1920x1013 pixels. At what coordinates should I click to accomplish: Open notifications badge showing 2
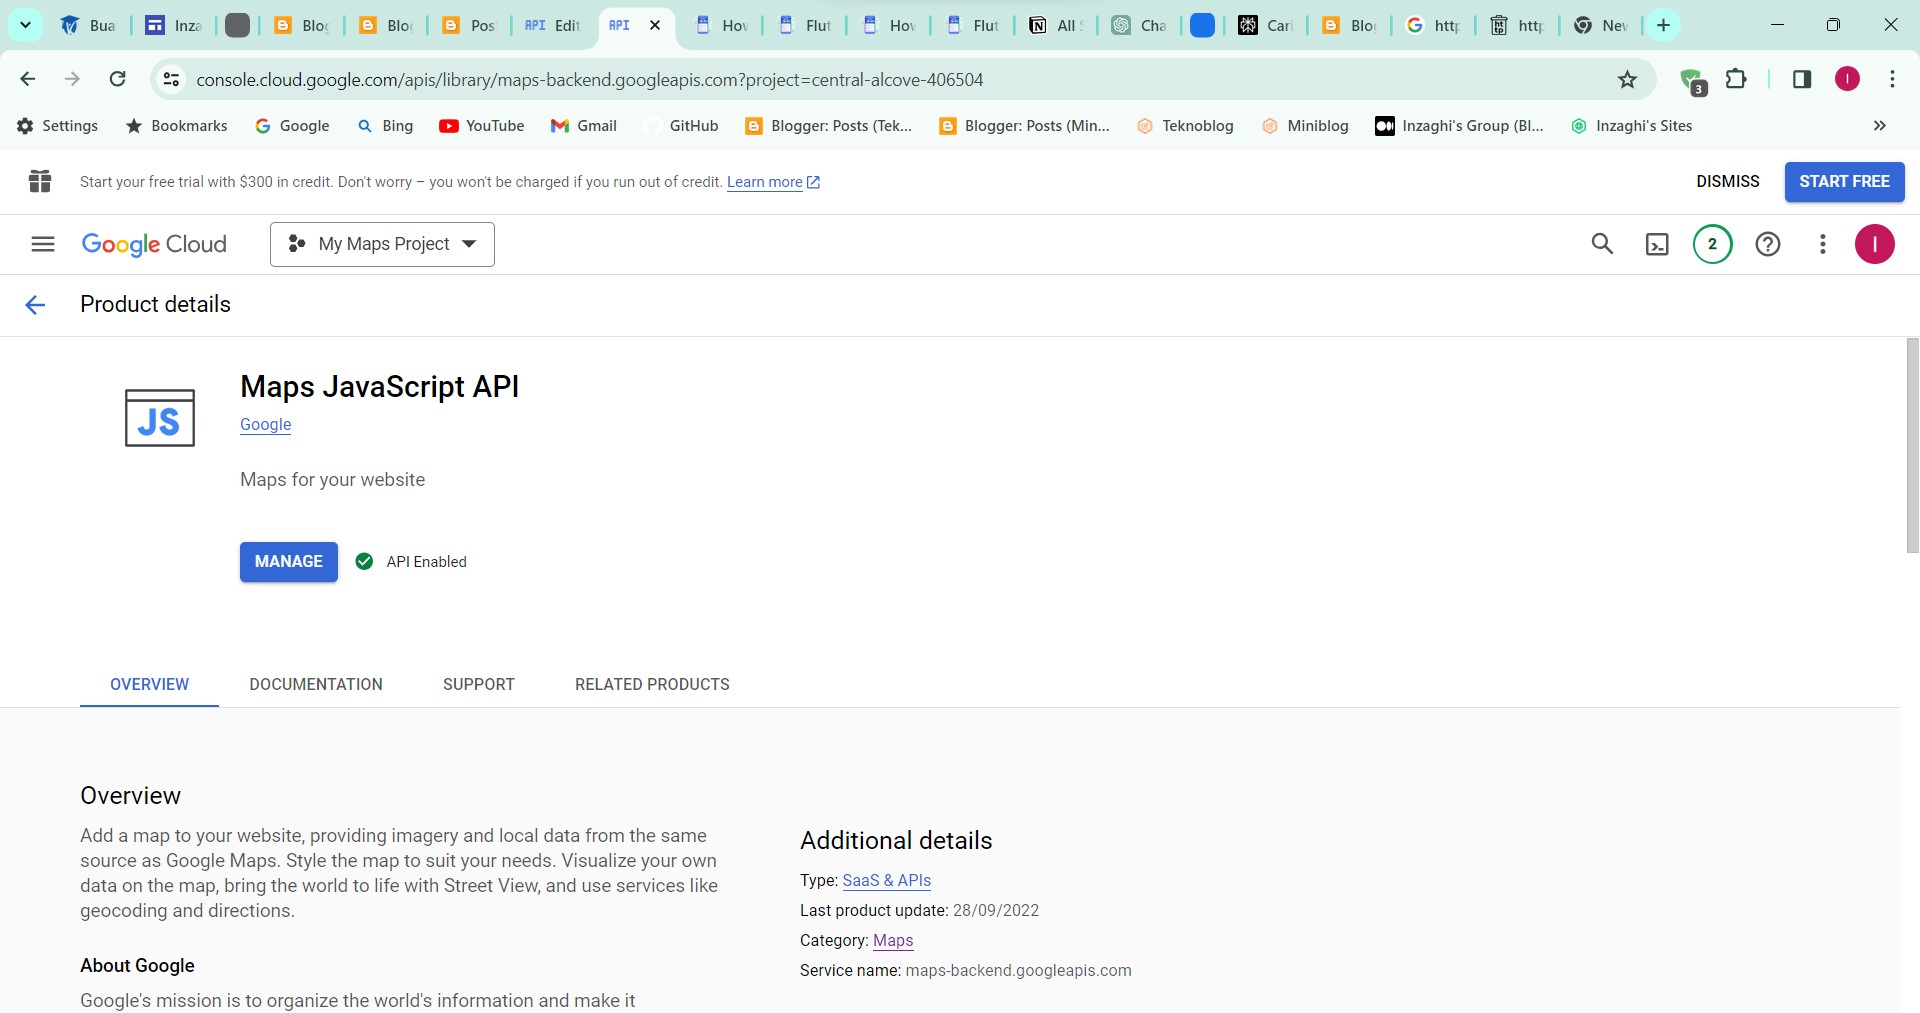[x=1712, y=244]
